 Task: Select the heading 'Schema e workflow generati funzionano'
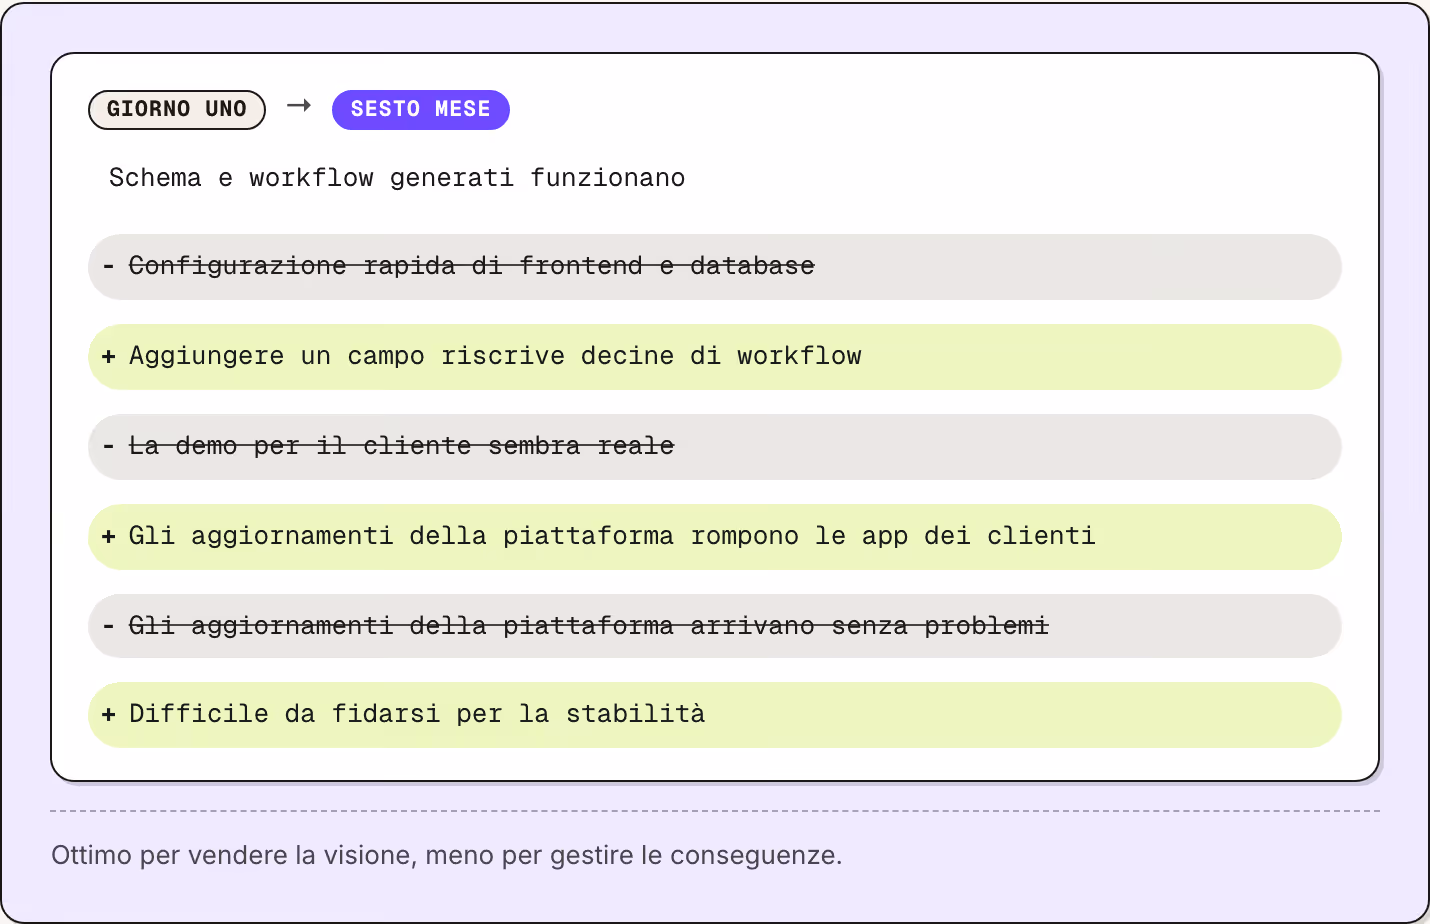397,178
